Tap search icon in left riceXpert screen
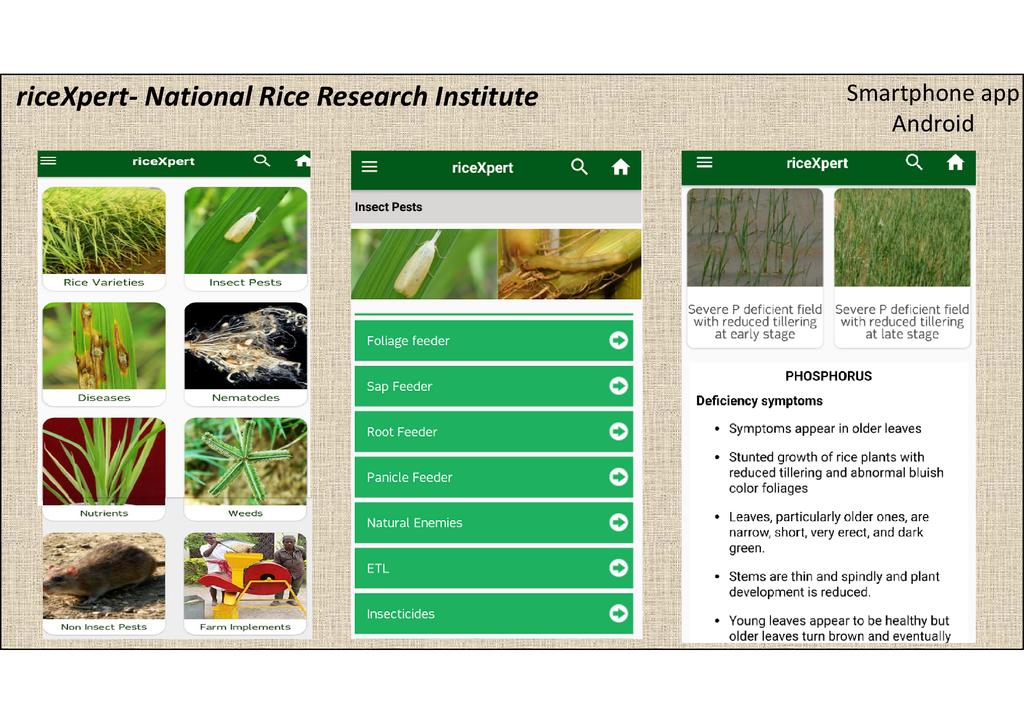Viewport: 1024px width, 724px height. 262,161
